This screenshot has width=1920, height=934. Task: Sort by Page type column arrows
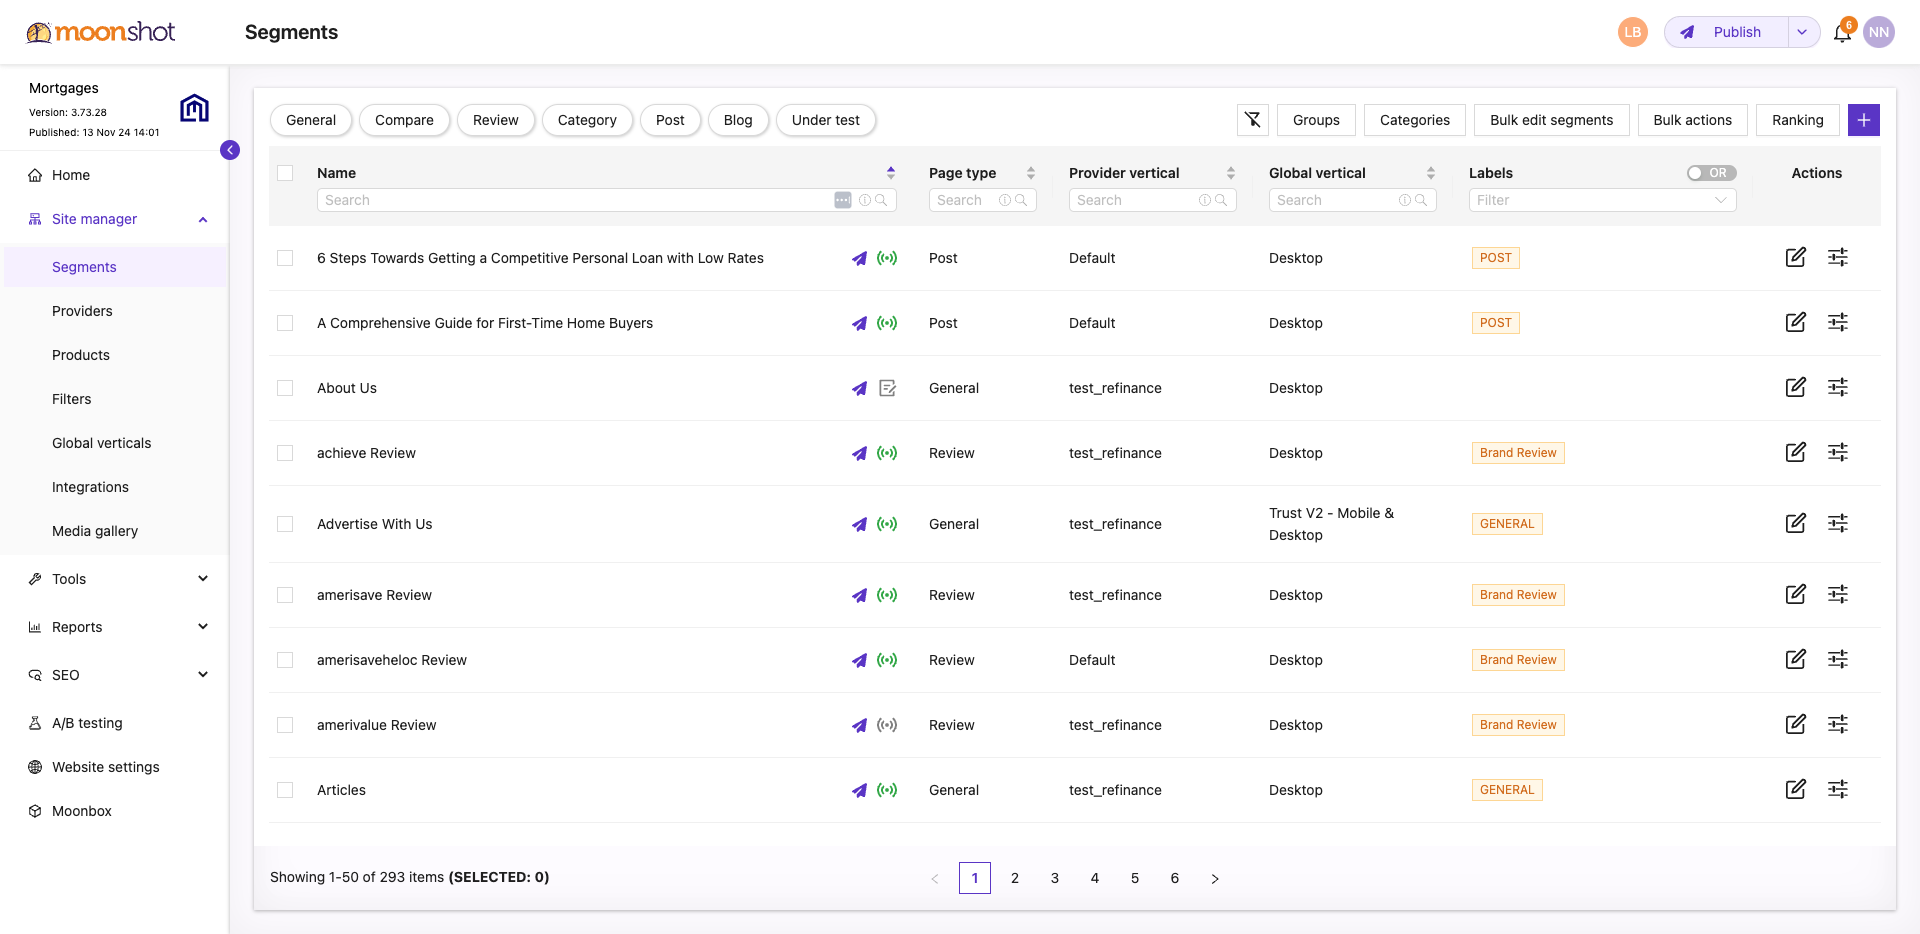[x=1031, y=173]
